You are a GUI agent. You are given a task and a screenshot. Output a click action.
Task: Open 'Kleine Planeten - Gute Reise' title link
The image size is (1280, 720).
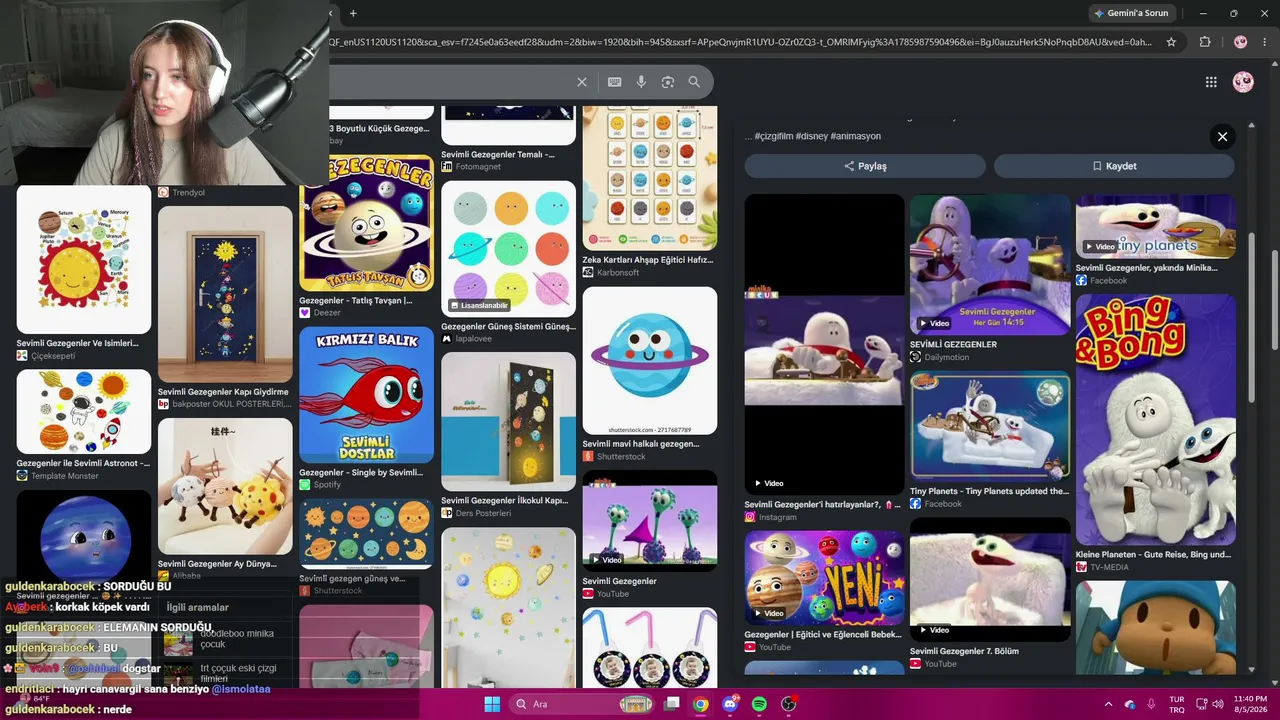[x=1153, y=555]
